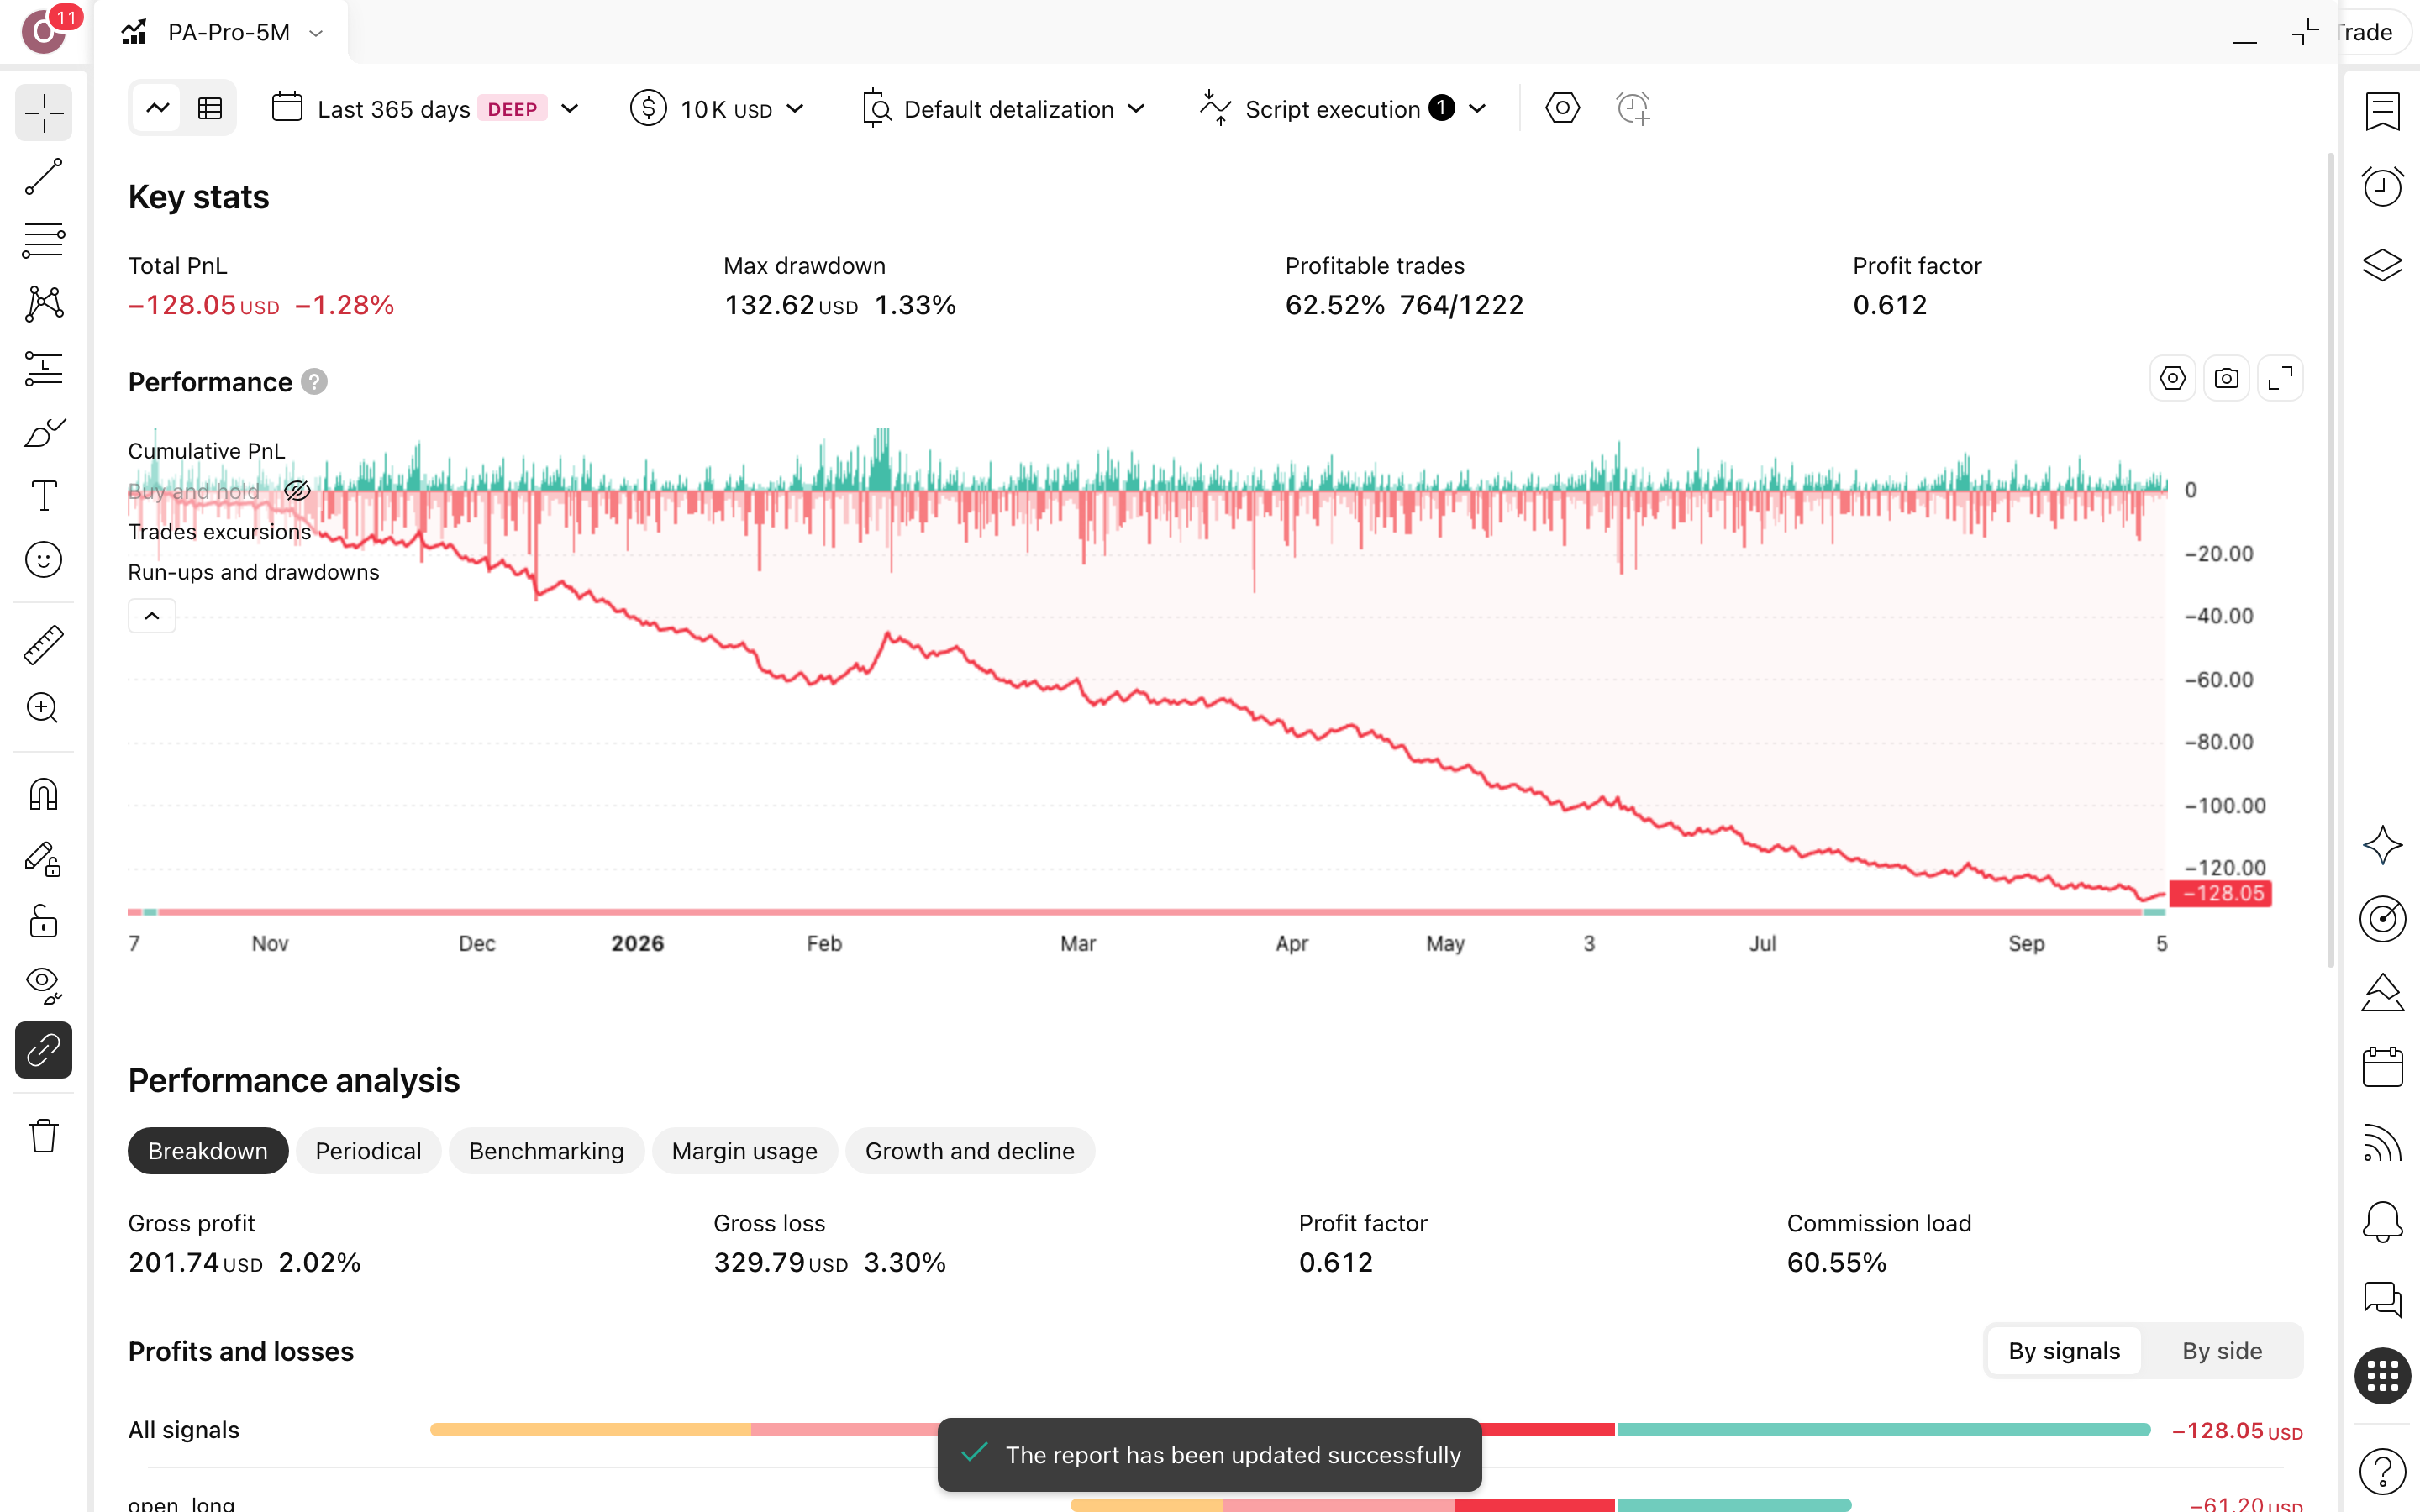Toggle stay in drawing mode
Viewport: 2420px width, 1512px height.
[x=43, y=859]
